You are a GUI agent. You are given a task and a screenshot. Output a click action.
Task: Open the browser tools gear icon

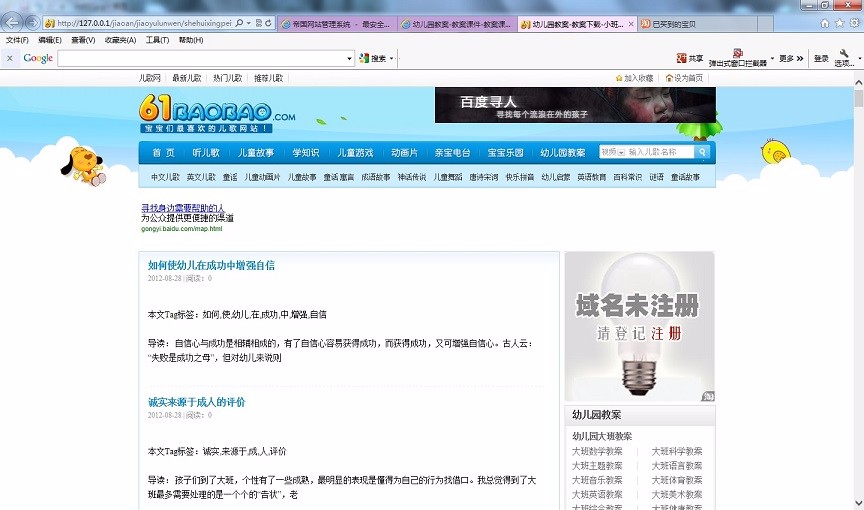pyautogui.click(x=855, y=23)
